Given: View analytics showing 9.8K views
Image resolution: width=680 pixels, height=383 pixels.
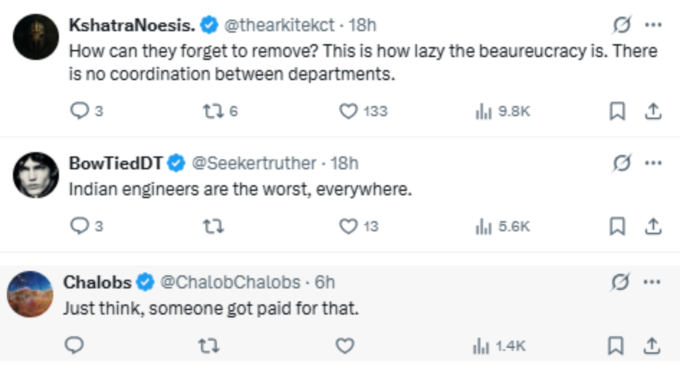Looking at the screenshot, I should 502,111.
